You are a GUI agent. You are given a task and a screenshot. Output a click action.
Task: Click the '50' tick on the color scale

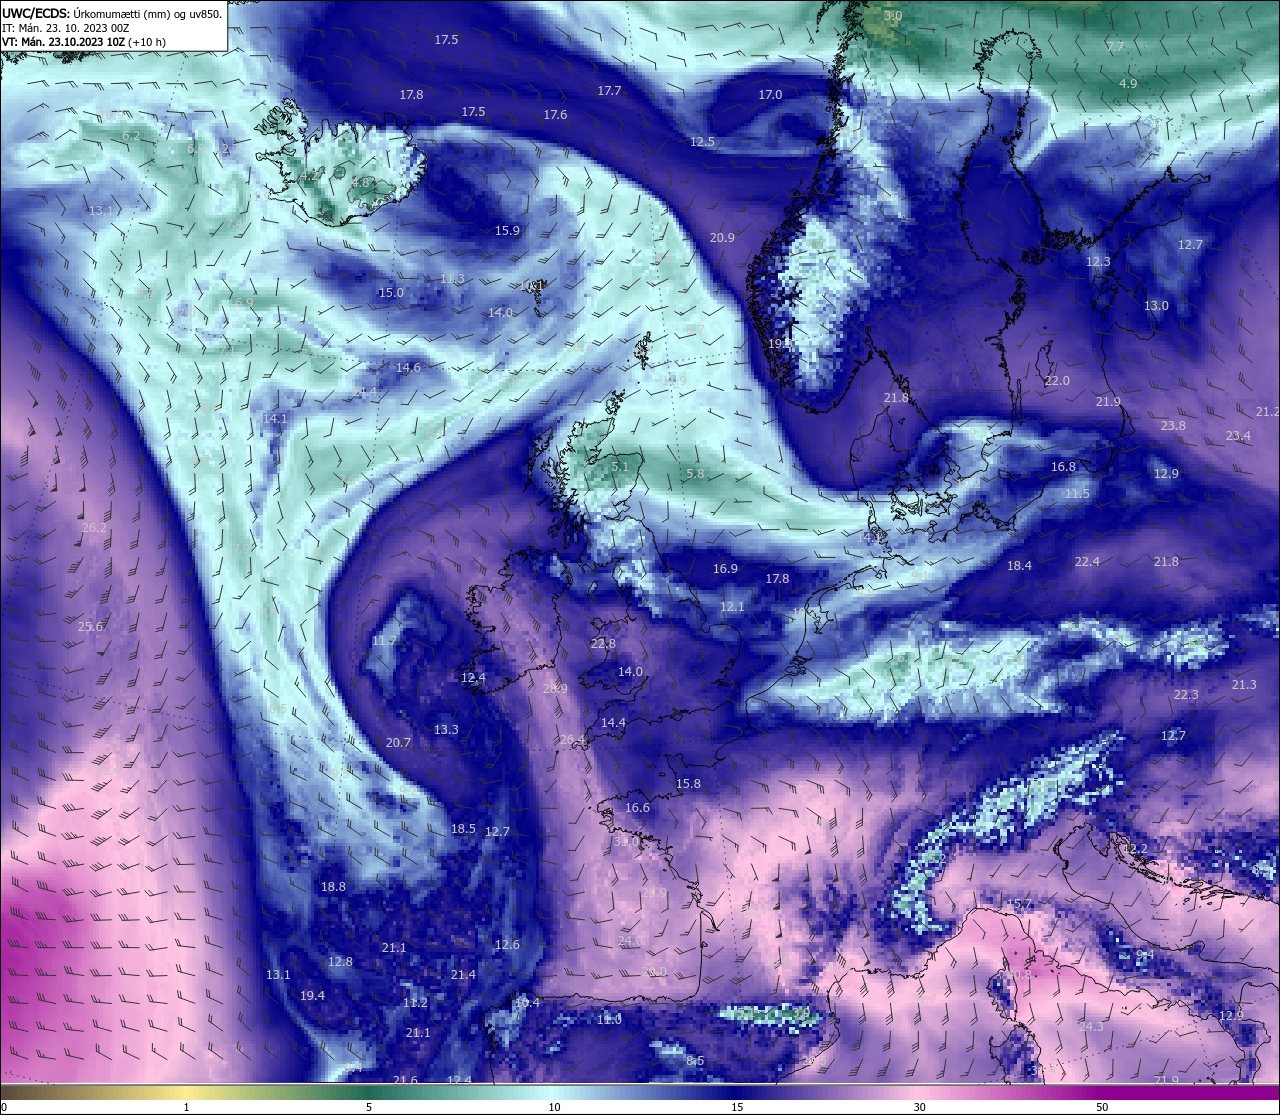1102,1107
